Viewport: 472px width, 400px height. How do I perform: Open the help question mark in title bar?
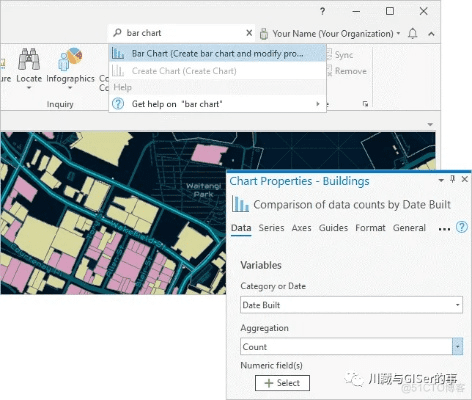coord(322,12)
